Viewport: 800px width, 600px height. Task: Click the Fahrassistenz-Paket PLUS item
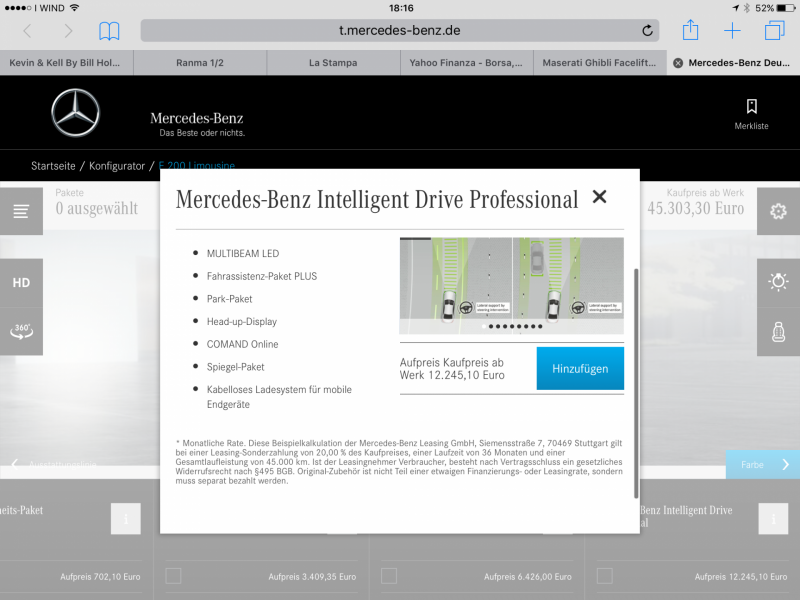(262, 276)
